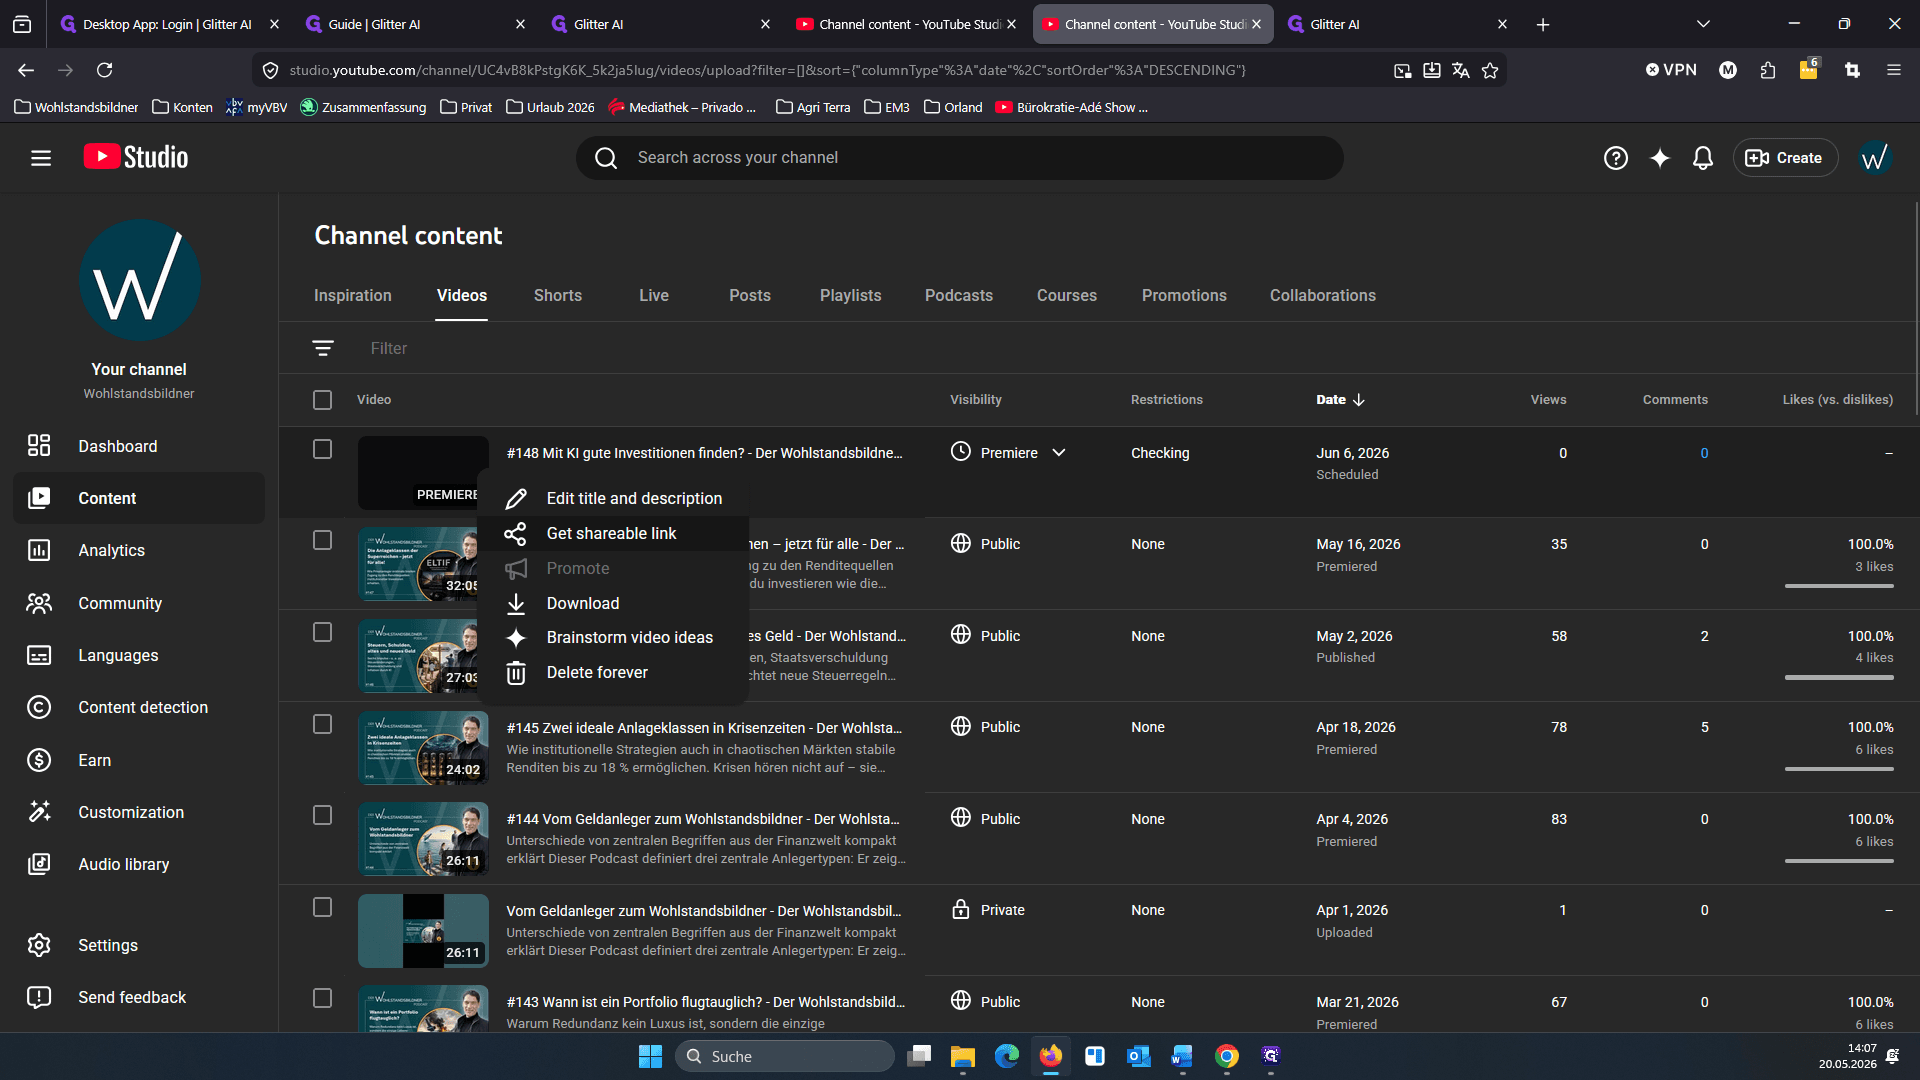Click the filter lines icon
1920x1080 pixels.
point(322,348)
